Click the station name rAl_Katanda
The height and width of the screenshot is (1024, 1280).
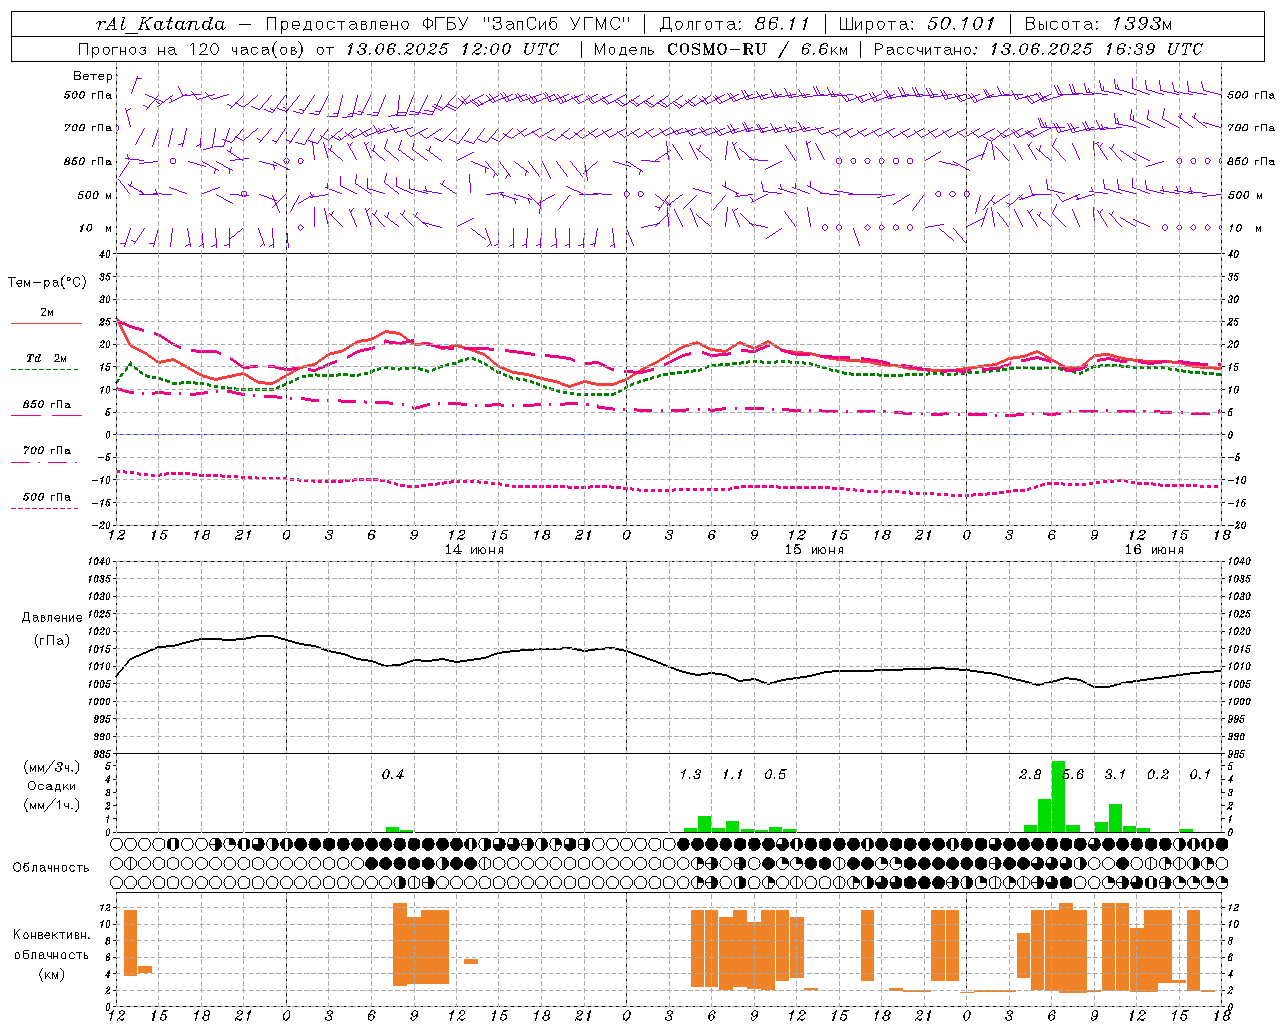pyautogui.click(x=161, y=24)
